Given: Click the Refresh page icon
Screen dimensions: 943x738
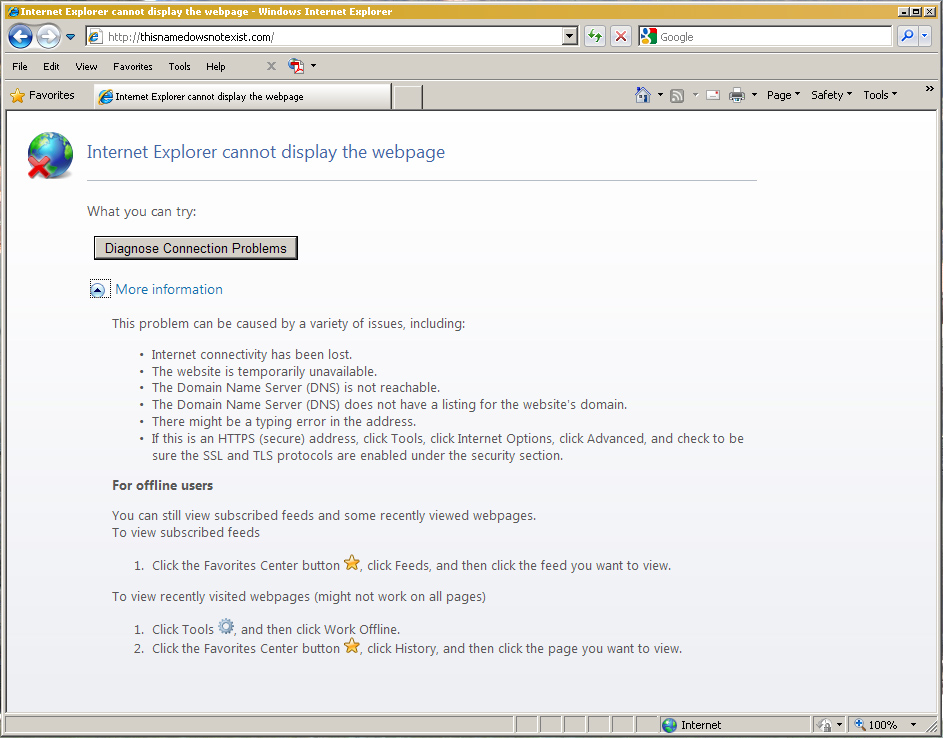Looking at the screenshot, I should point(595,37).
